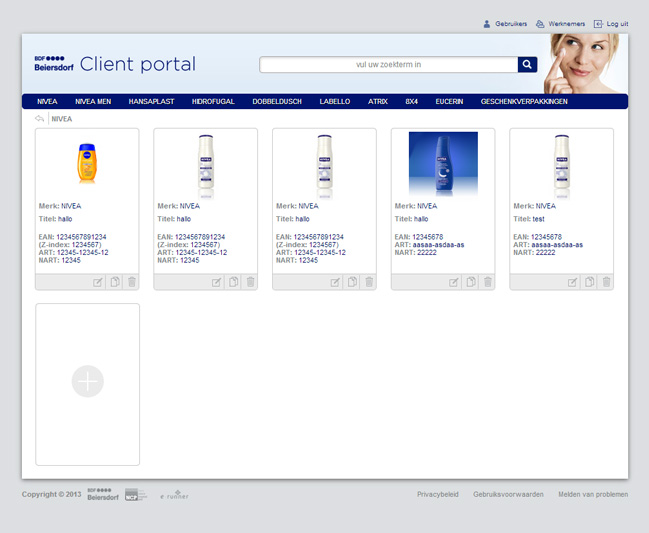The width and height of the screenshot is (649, 533).
Task: Edit the product titled test
Action: coord(572,282)
